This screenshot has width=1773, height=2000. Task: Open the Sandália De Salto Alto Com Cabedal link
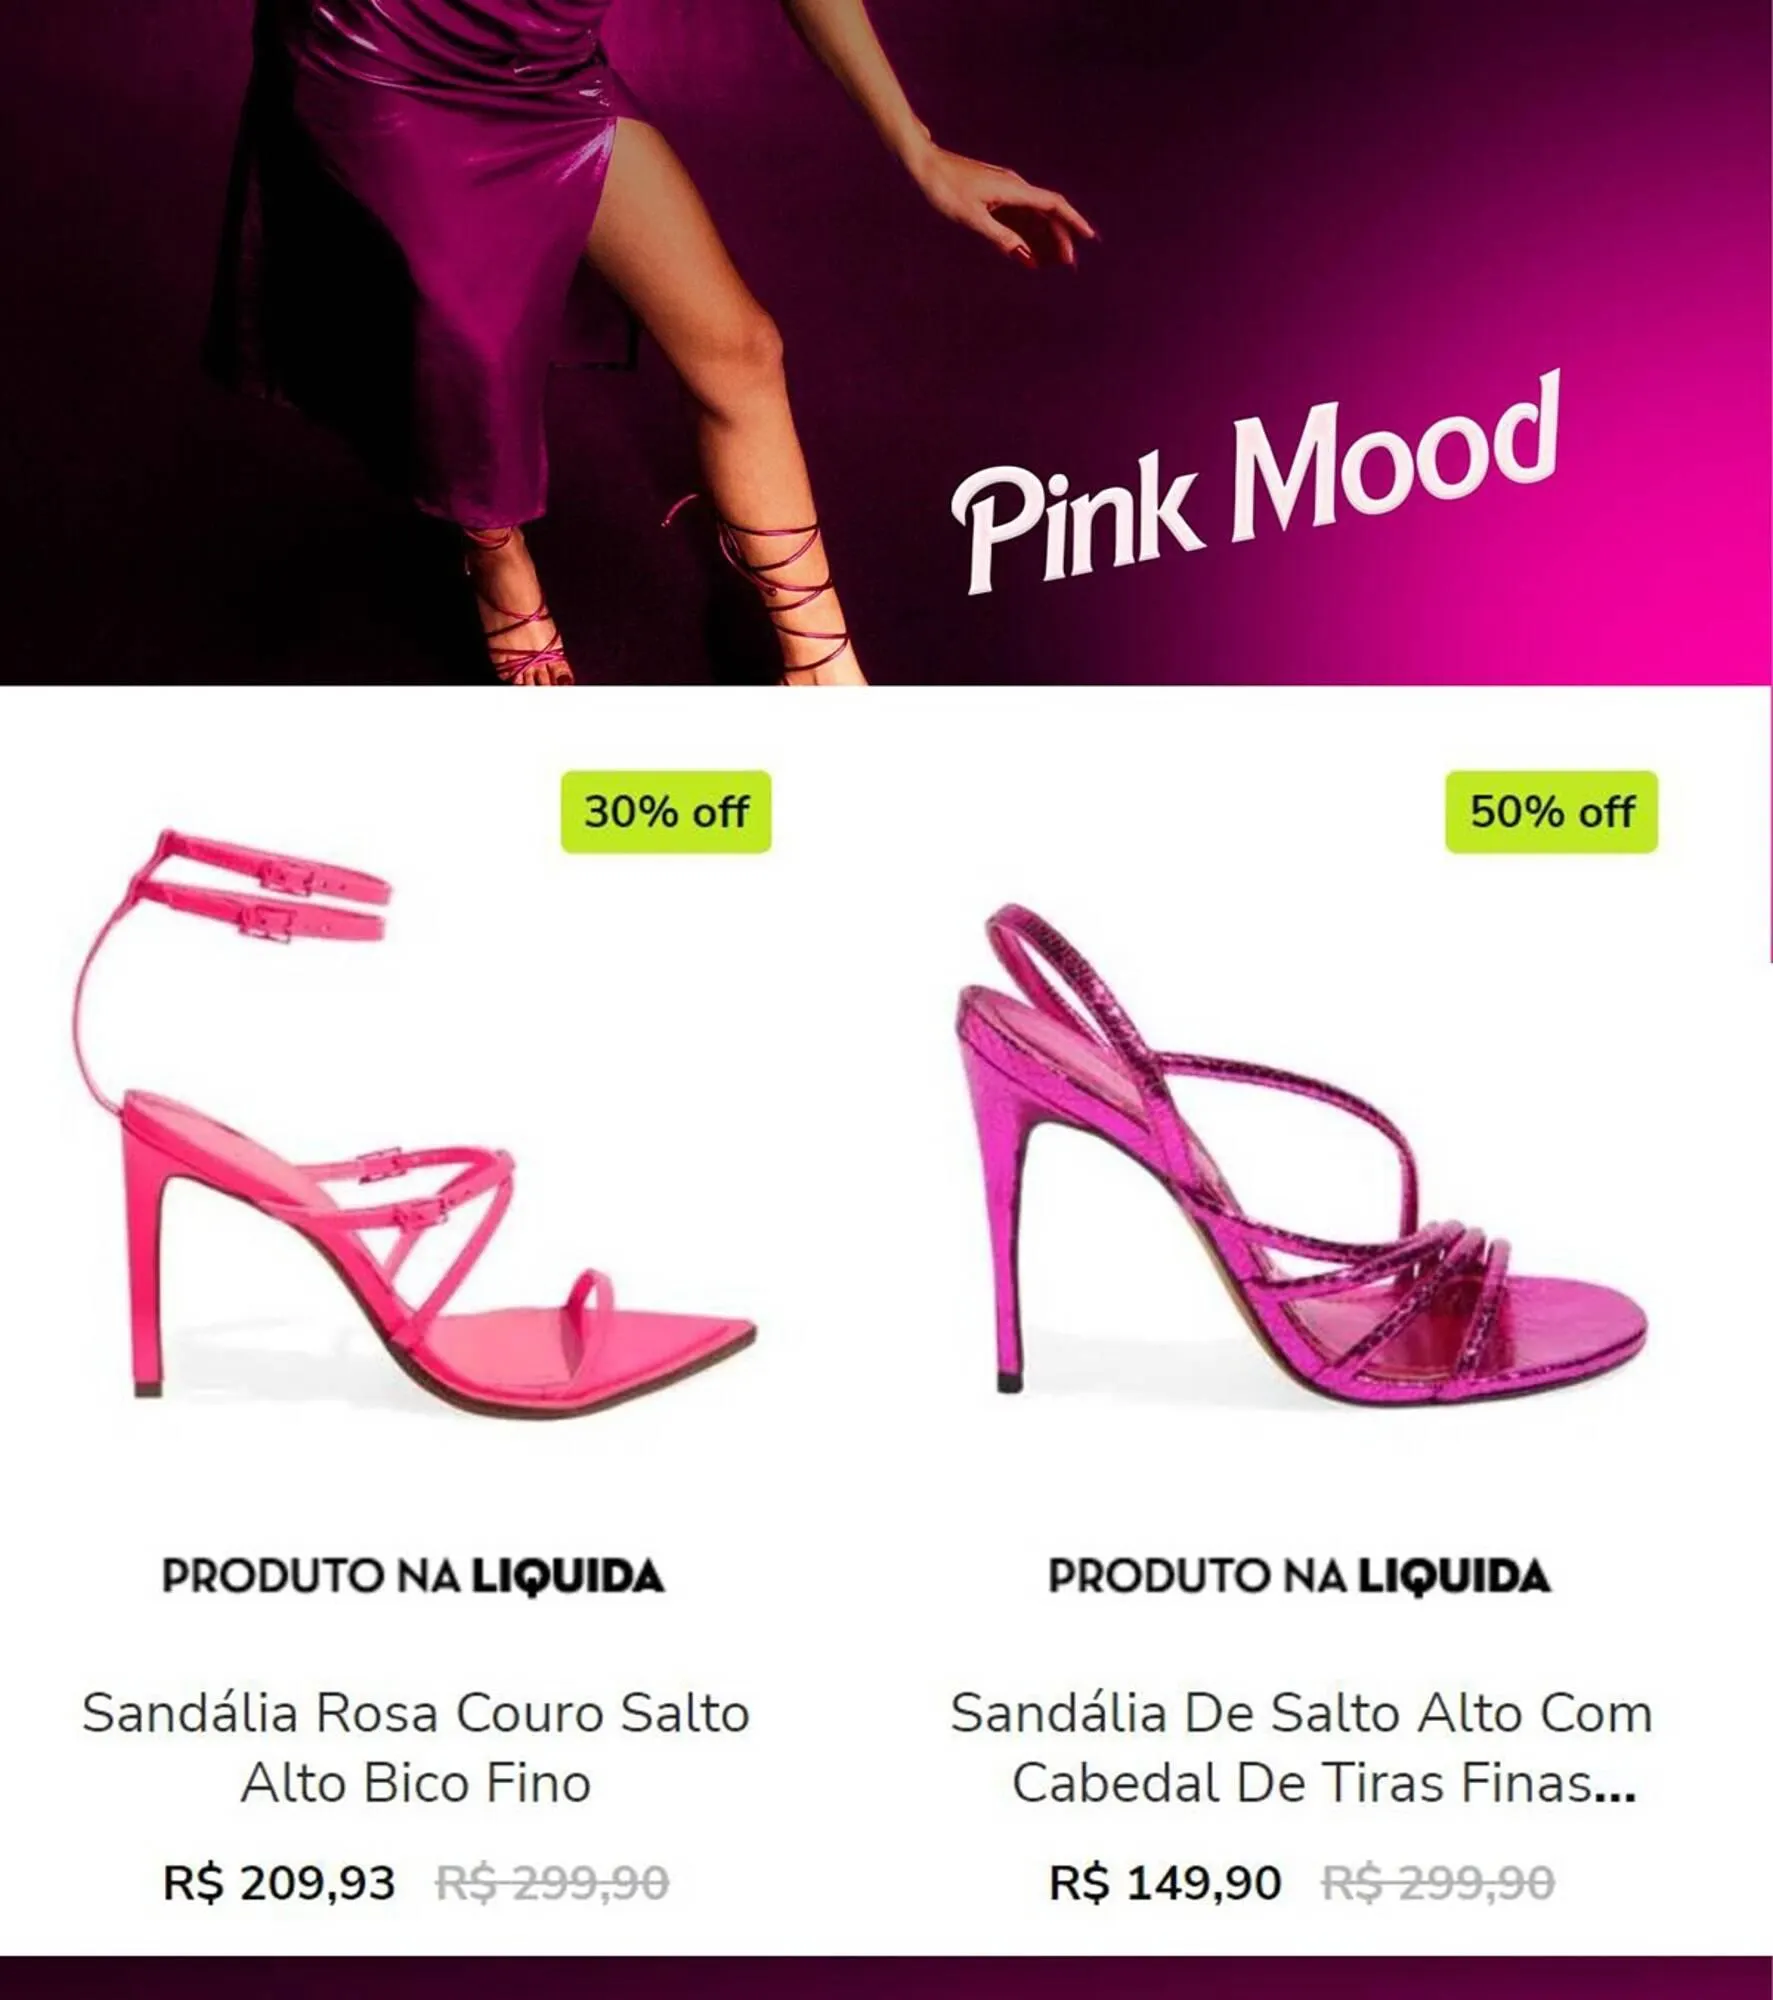click(1301, 1747)
